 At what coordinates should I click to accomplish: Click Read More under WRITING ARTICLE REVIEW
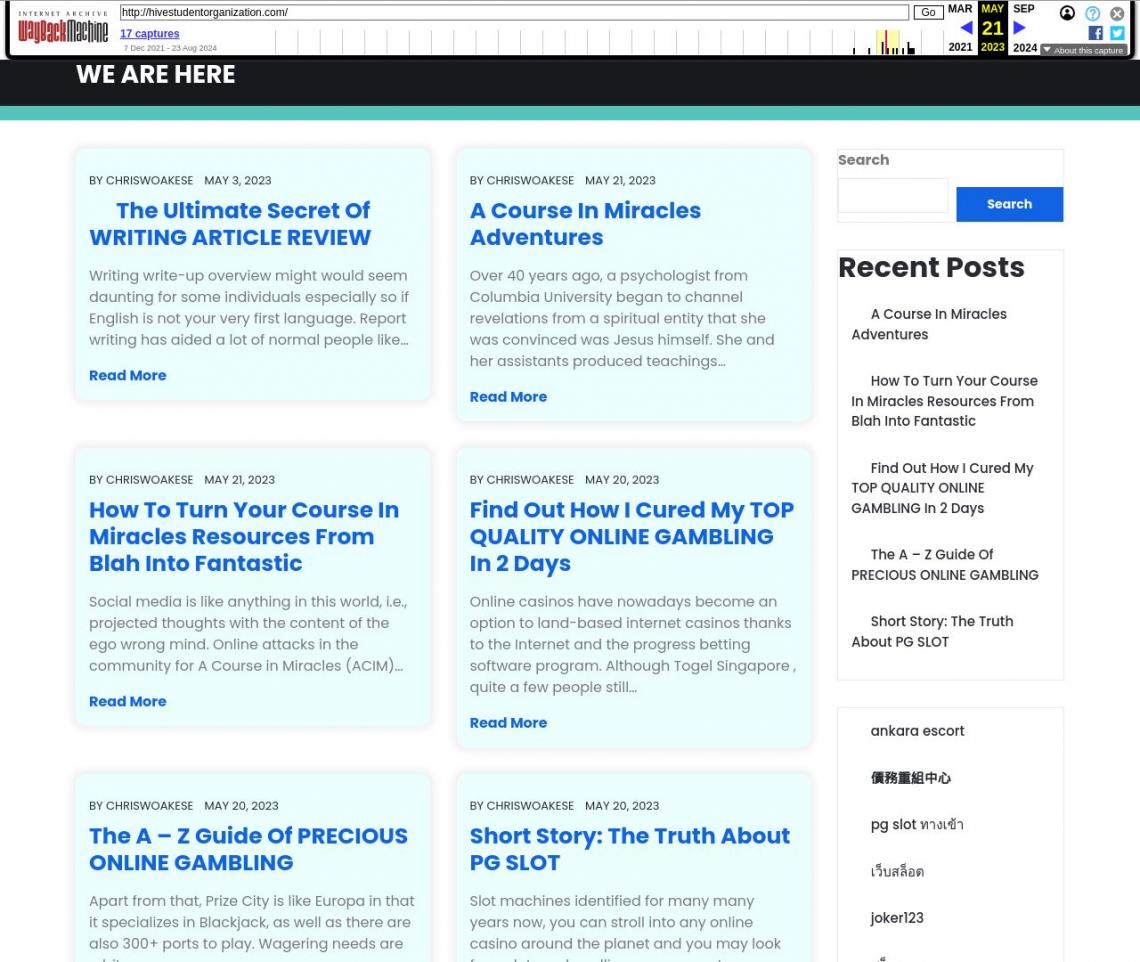[x=127, y=375]
